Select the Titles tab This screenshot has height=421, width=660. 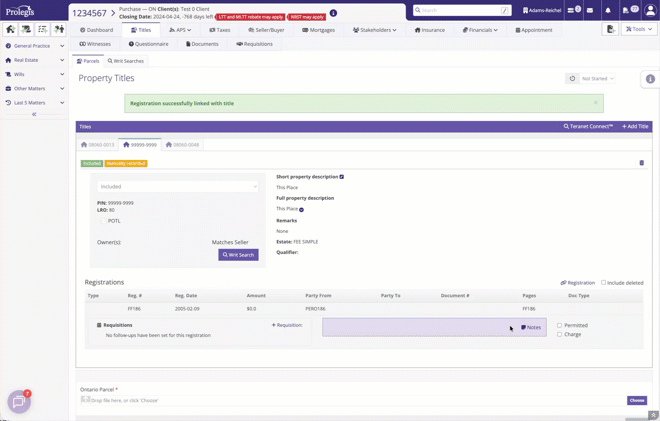pyautogui.click(x=141, y=30)
